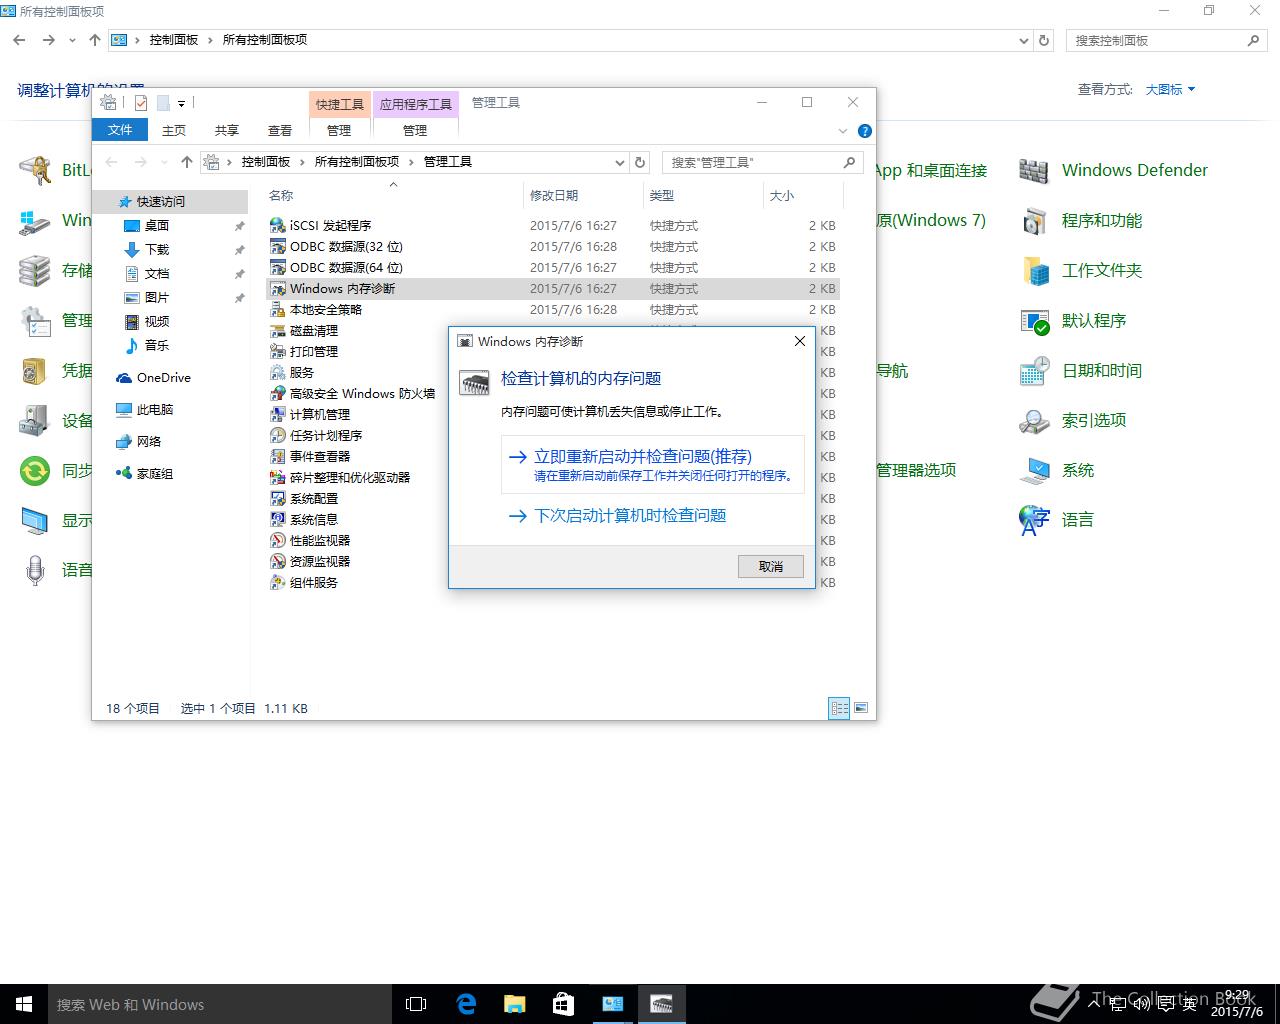
Task: Open File Explorer from the taskbar
Action: tap(514, 1004)
